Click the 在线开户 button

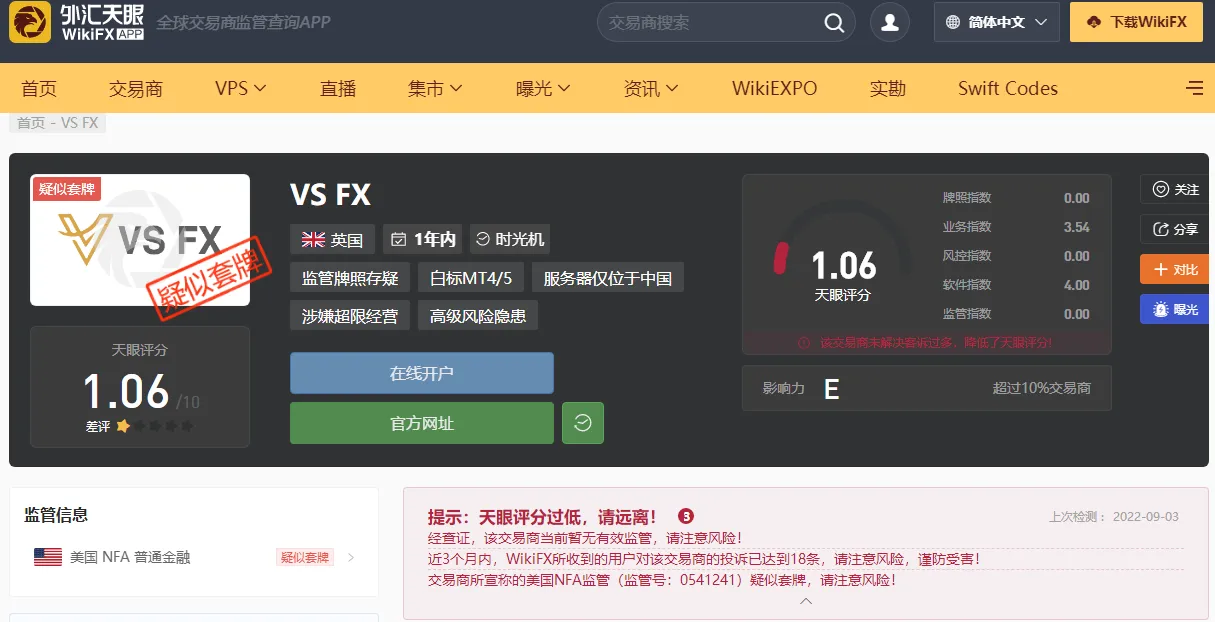click(x=422, y=373)
